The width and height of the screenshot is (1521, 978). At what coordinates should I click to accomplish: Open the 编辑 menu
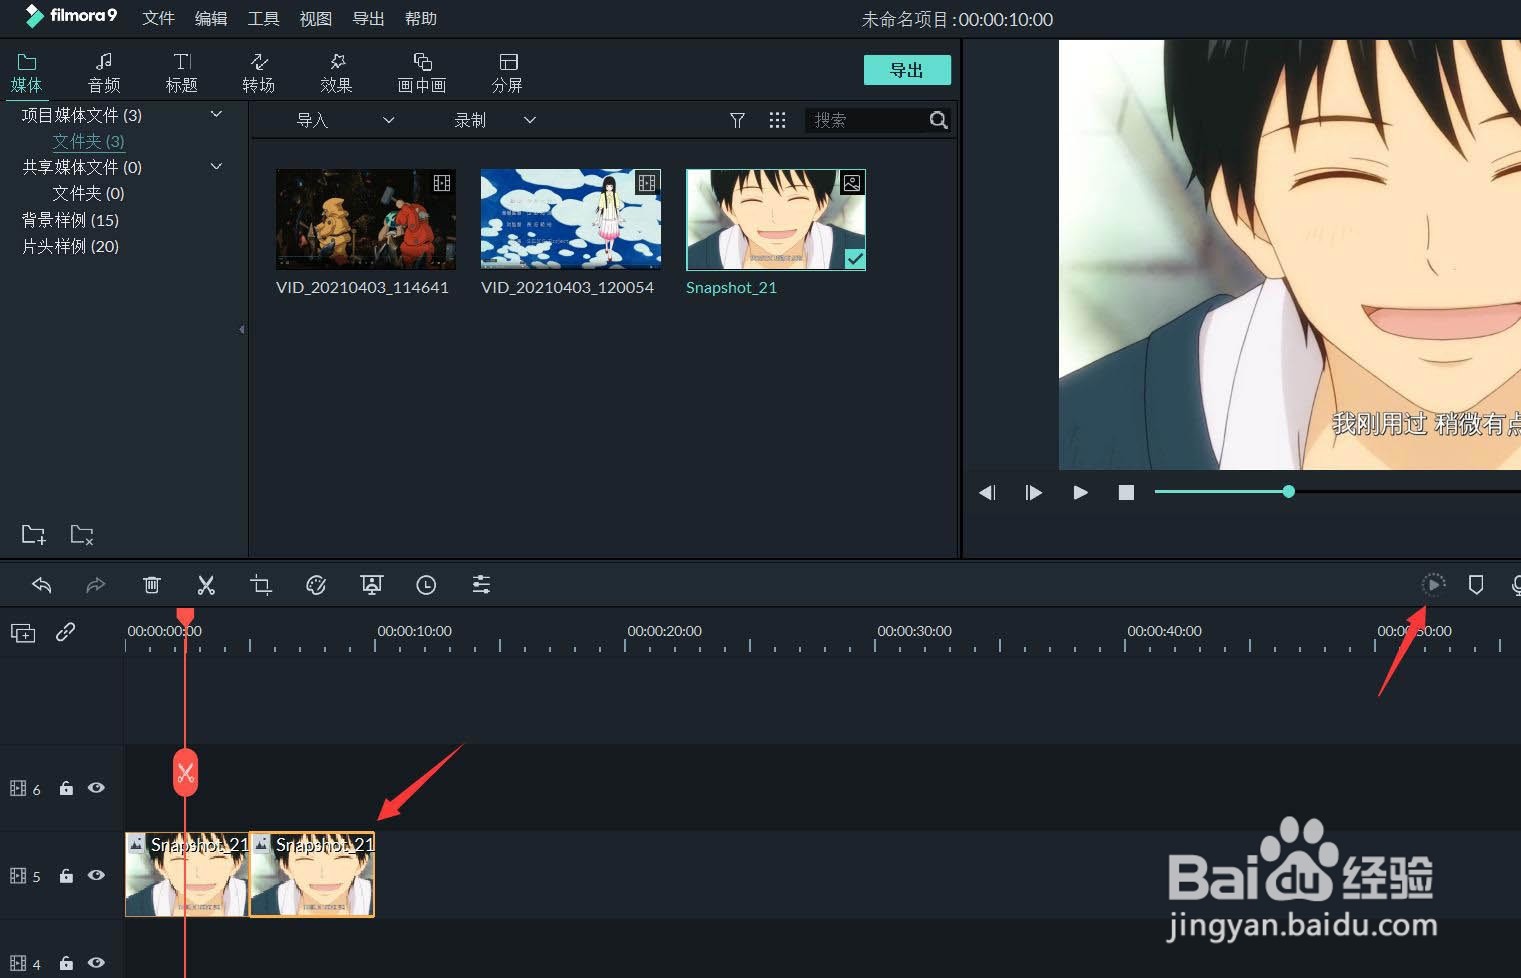coord(211,18)
